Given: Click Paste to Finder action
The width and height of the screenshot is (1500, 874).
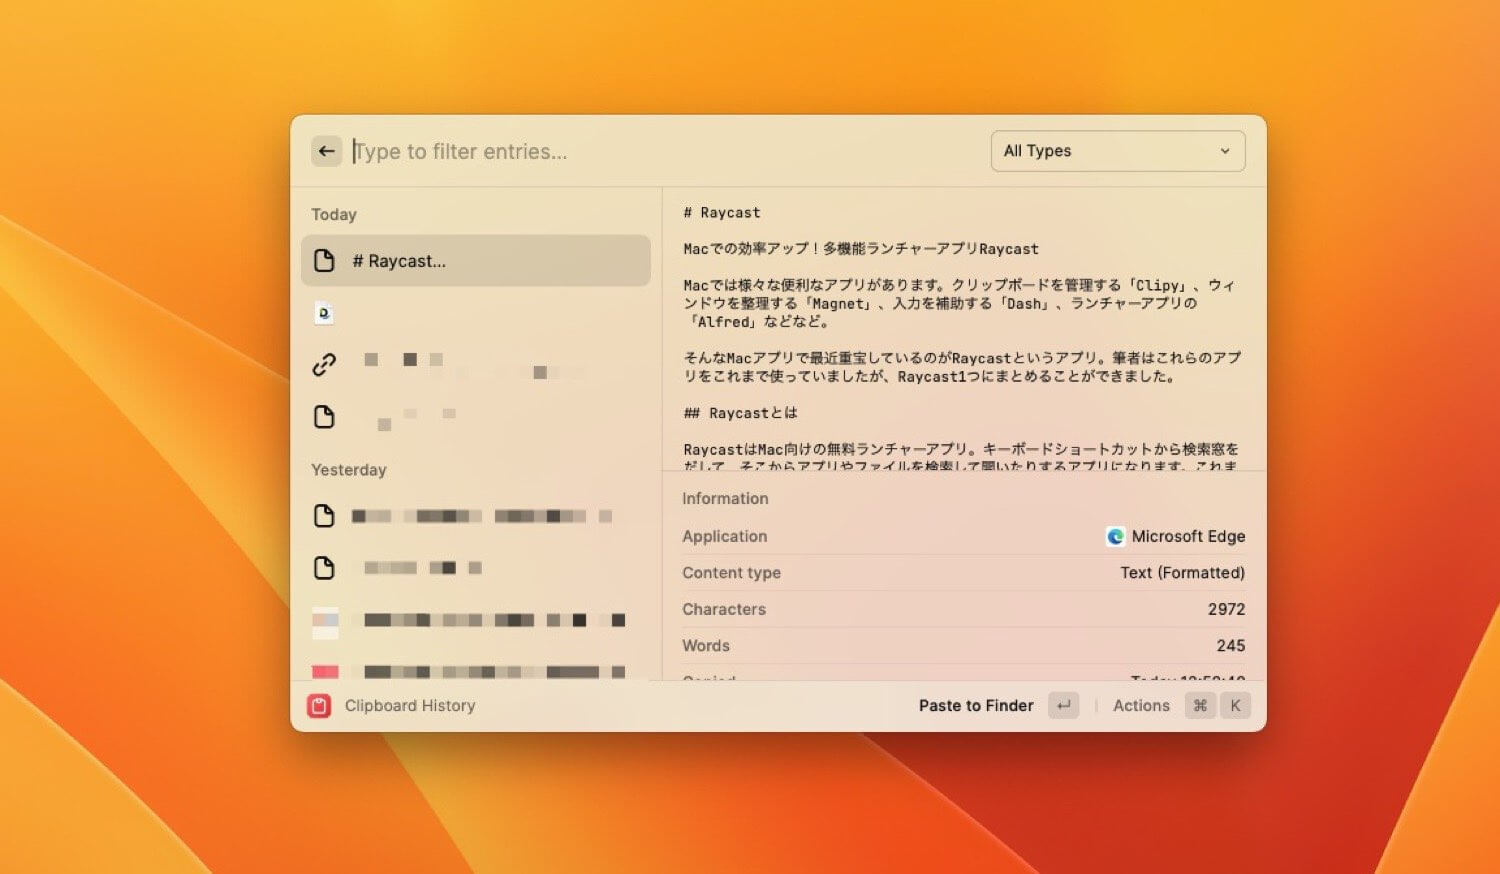Looking at the screenshot, I should point(976,706).
